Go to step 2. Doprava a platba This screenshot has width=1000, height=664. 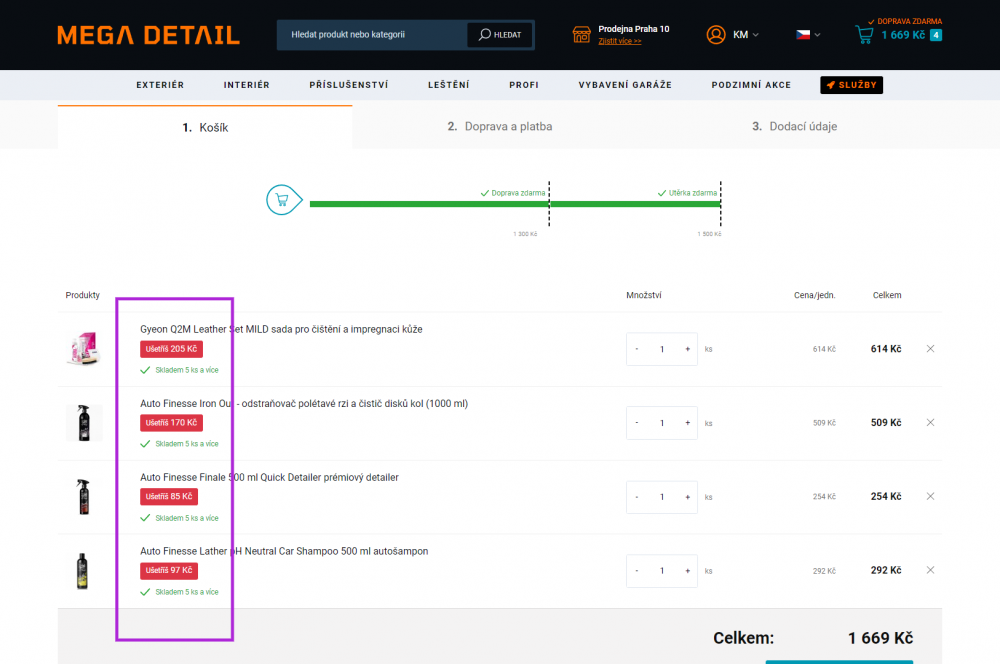499,126
